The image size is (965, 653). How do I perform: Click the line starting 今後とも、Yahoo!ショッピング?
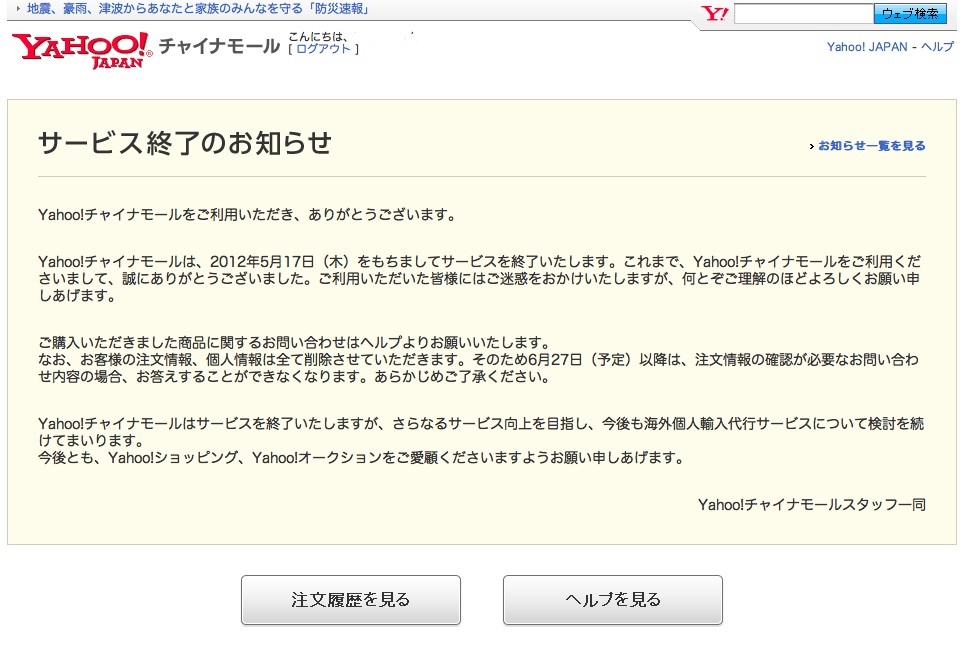361,458
